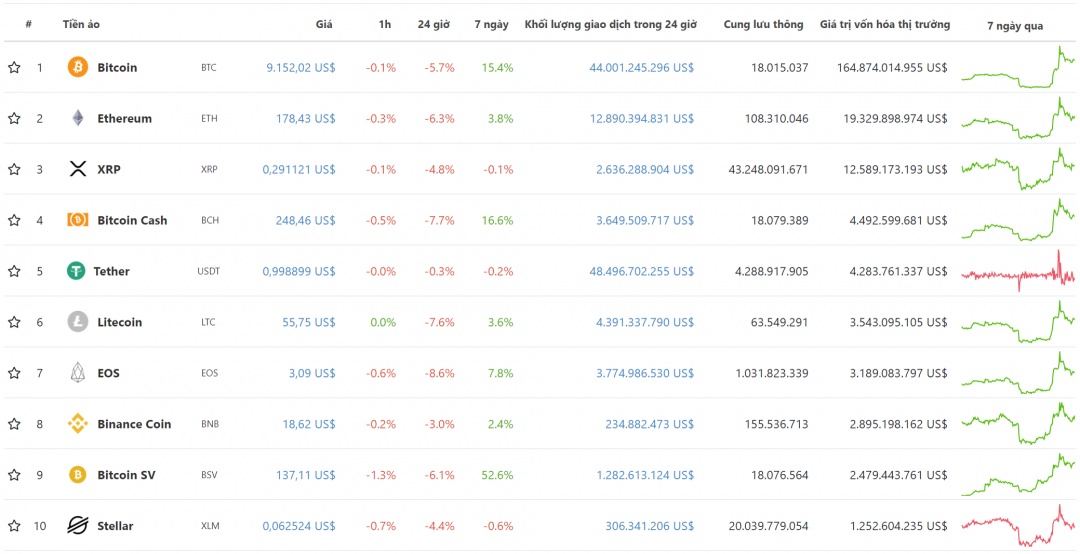This screenshot has height=554, width=1080.
Task: Sort by the # rank column header
Action: [x=28, y=24]
